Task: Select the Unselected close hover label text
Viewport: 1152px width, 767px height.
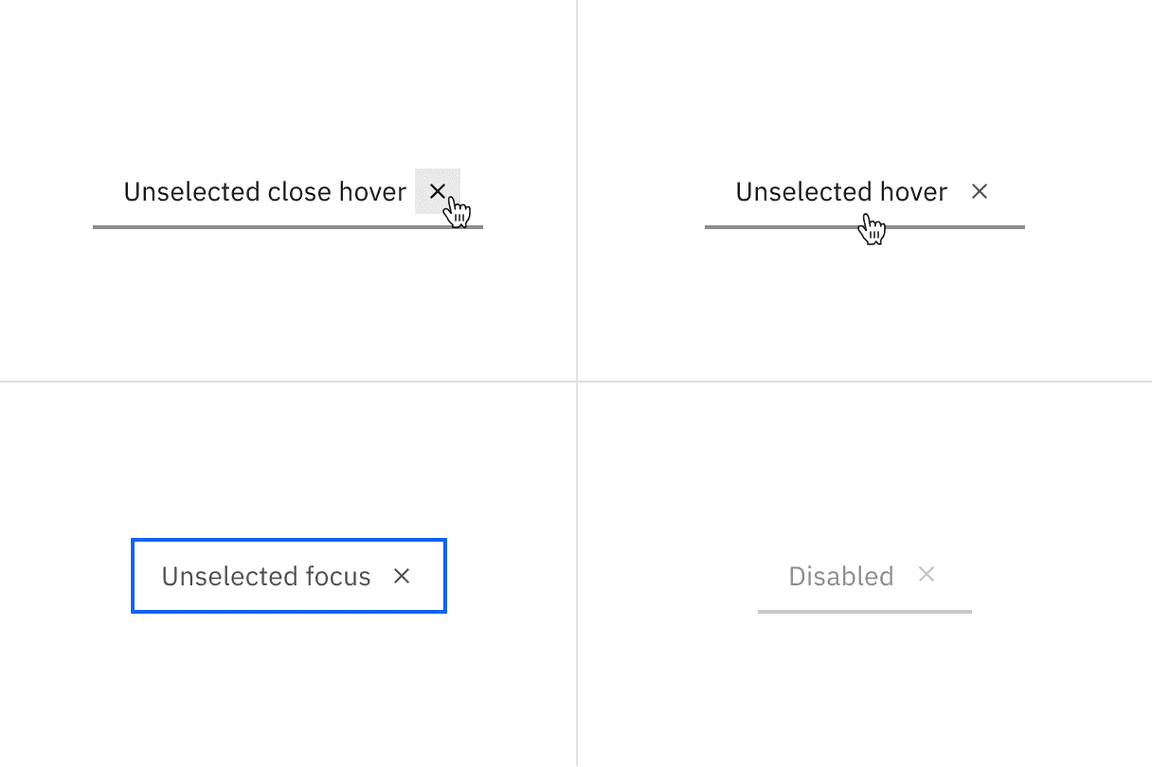Action: click(x=265, y=191)
